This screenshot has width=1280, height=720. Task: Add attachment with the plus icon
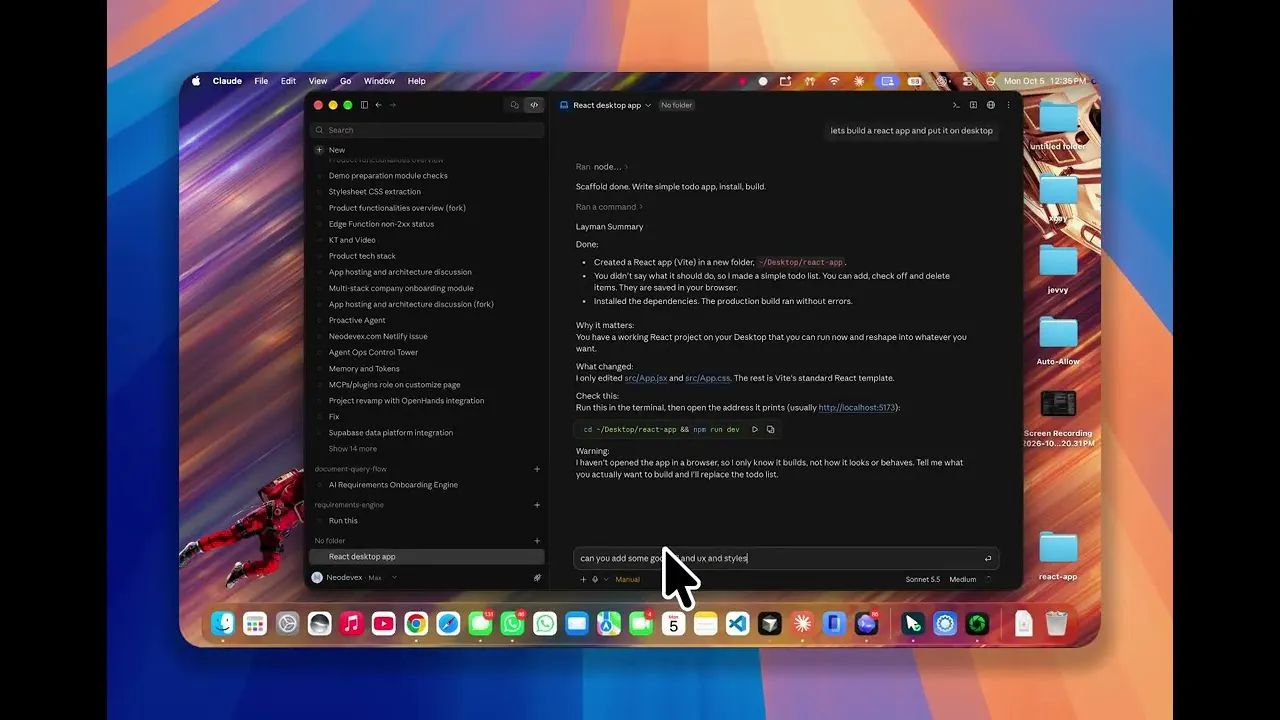point(583,579)
